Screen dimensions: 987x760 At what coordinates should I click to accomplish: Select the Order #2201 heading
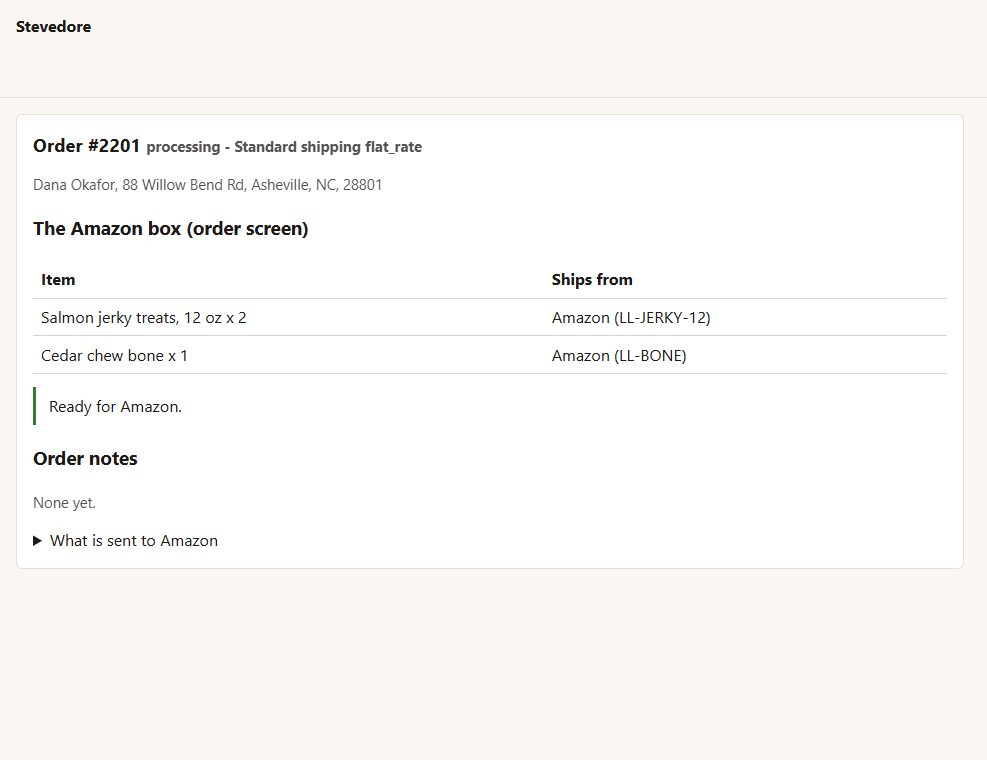point(86,146)
